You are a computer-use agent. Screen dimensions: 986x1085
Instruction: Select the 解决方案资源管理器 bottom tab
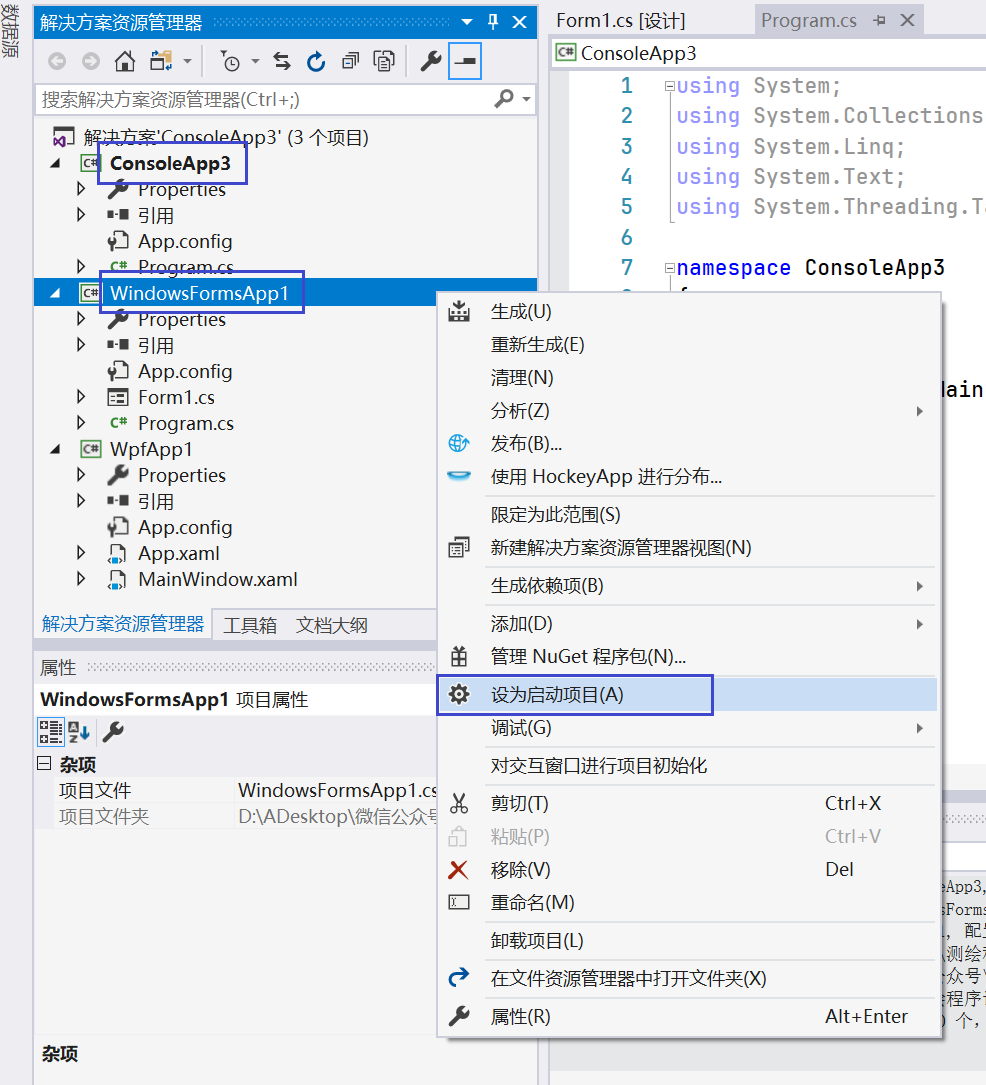click(122, 624)
